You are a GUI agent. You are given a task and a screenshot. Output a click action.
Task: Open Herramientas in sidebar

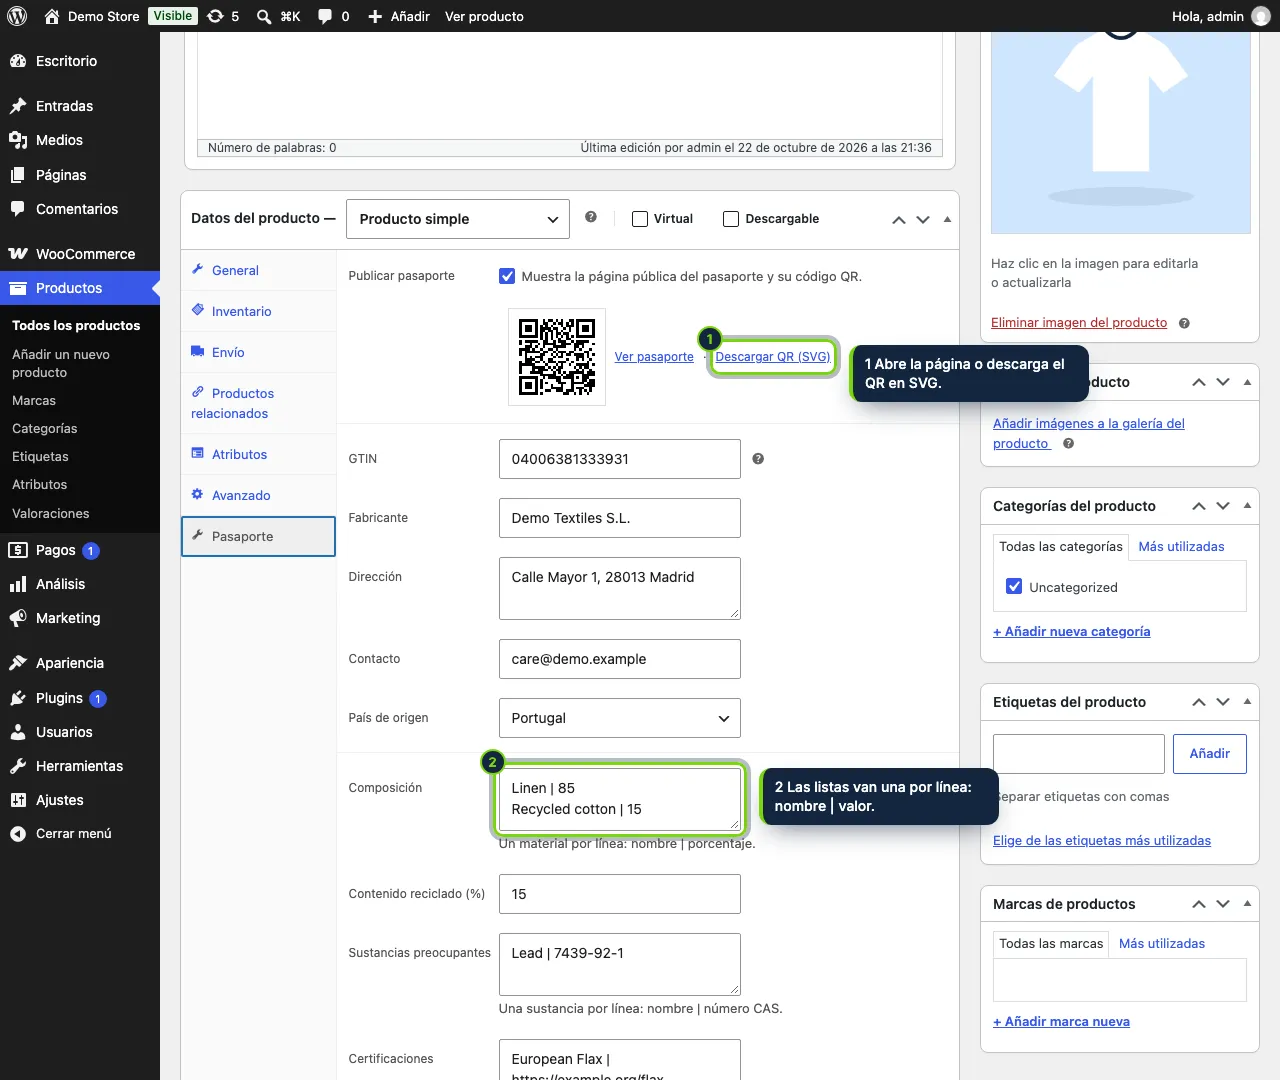80,766
